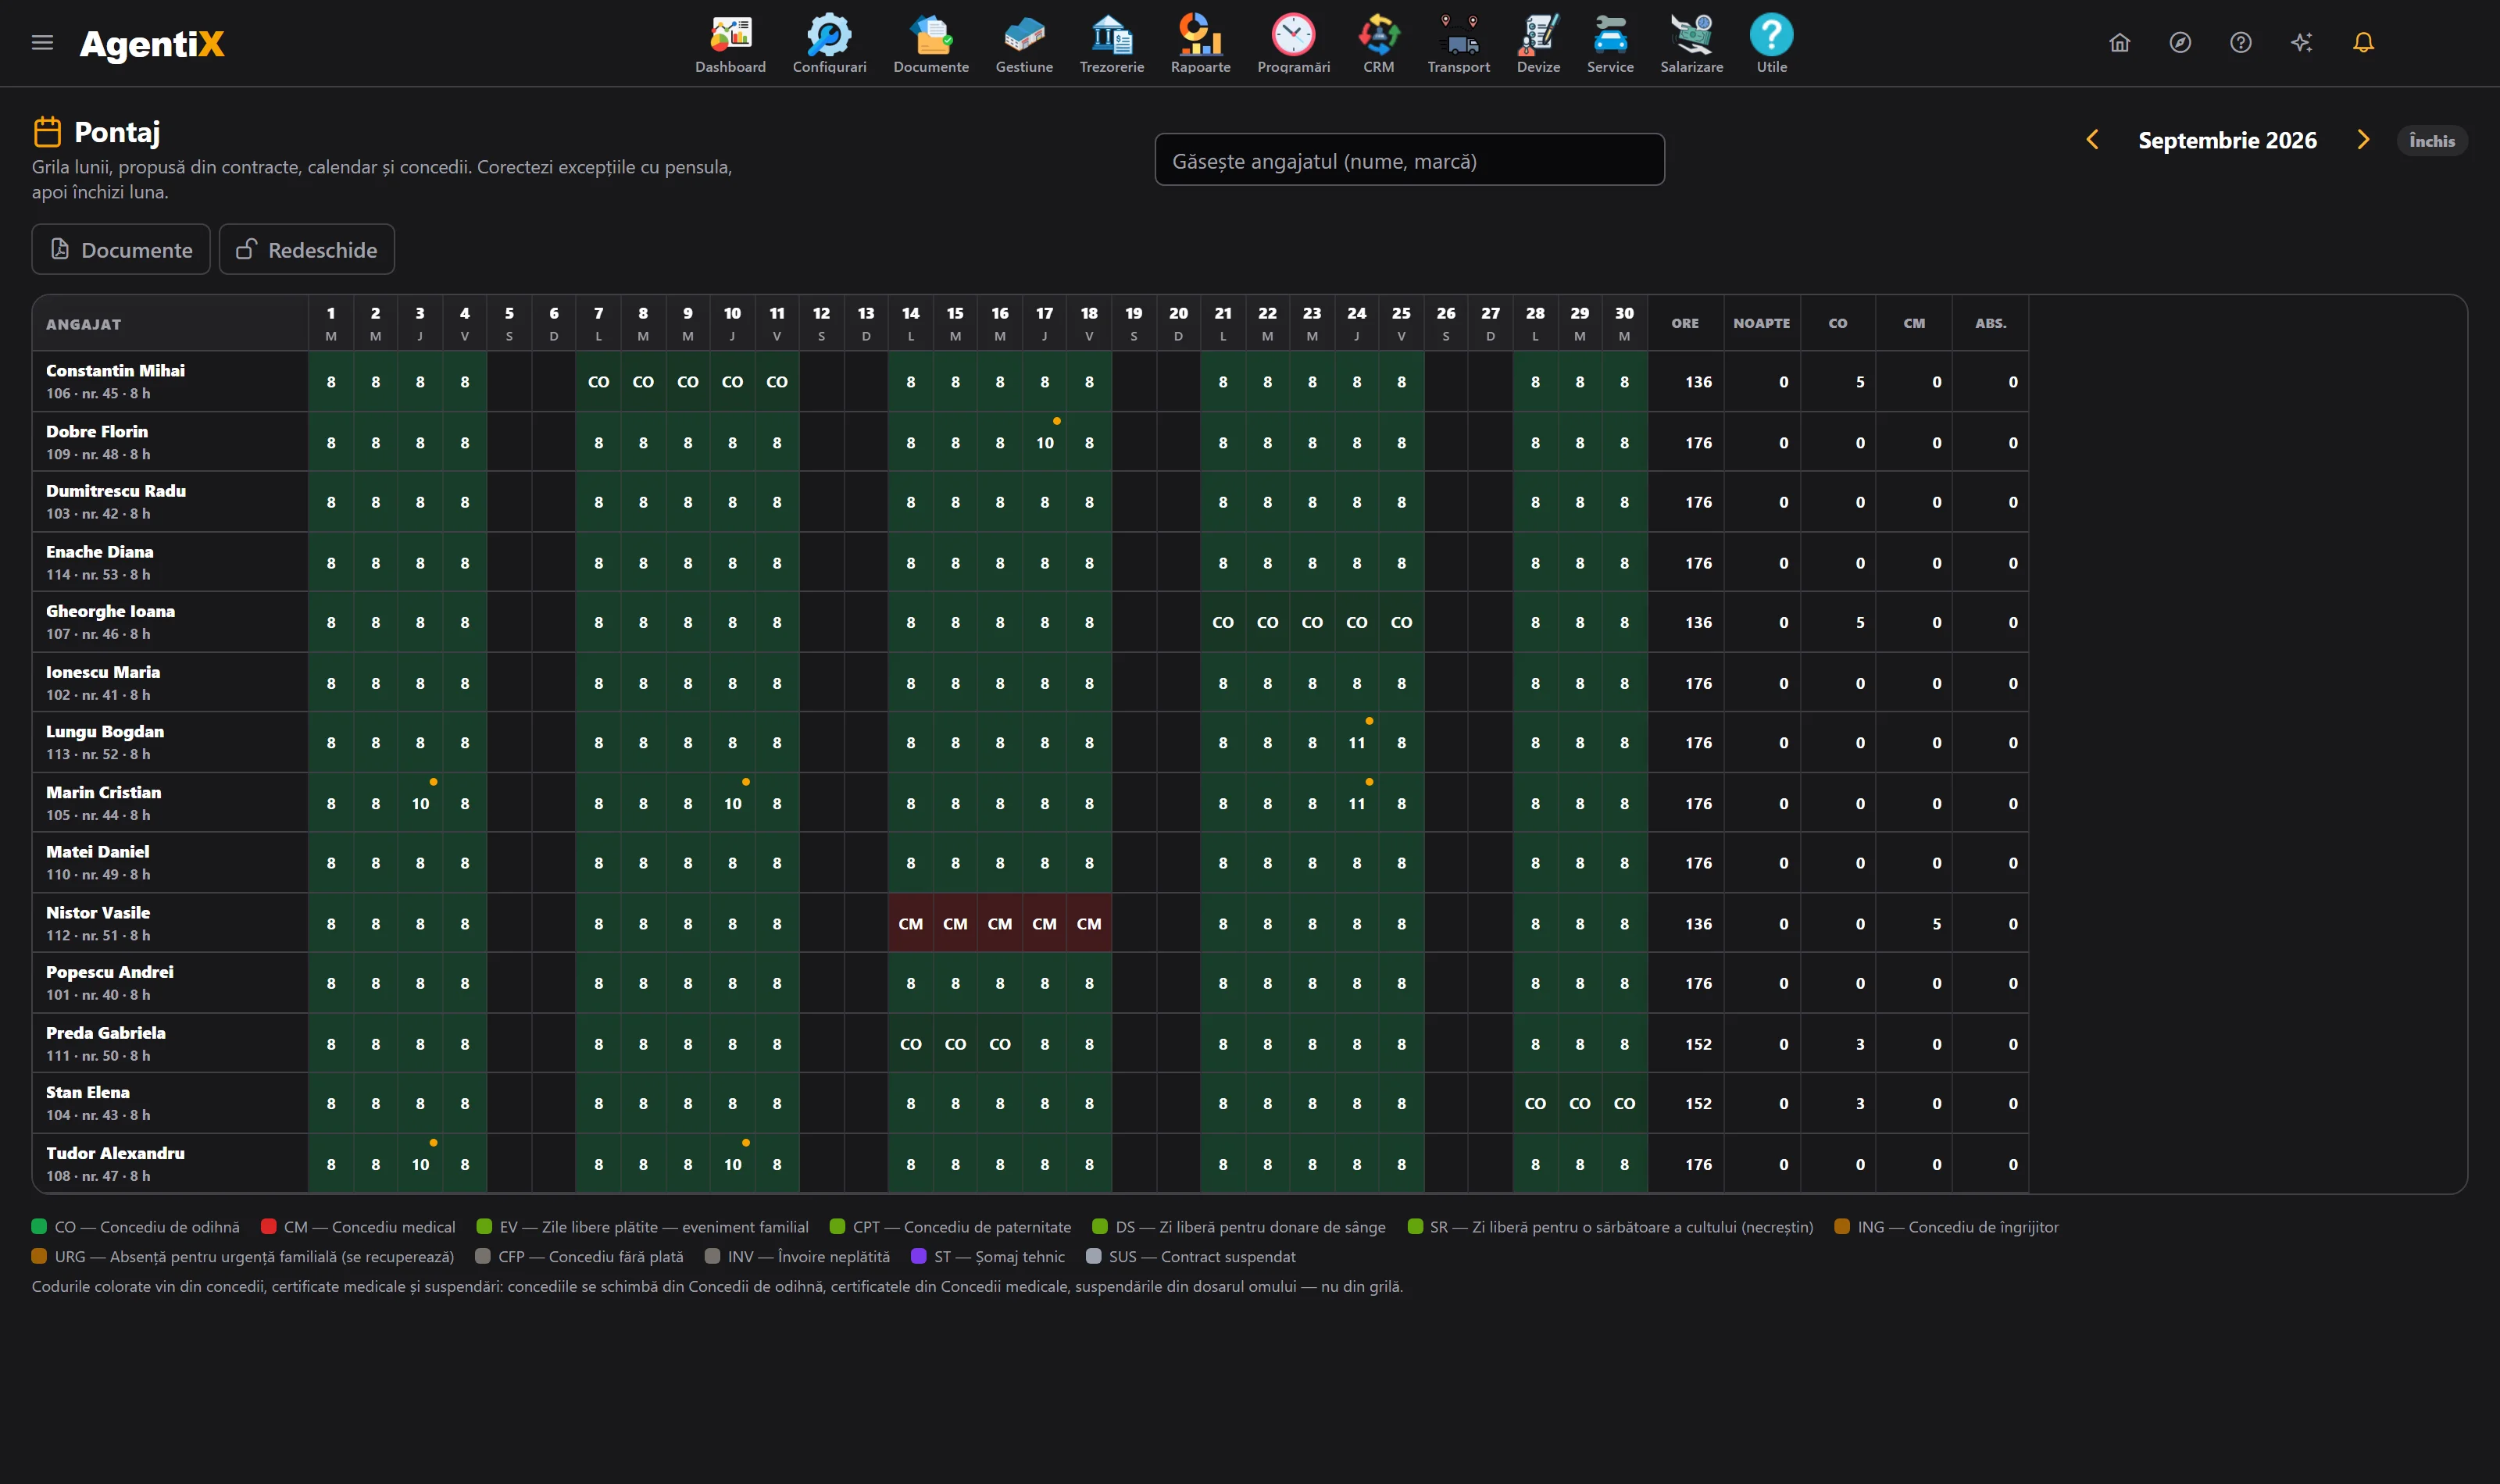Open the Dashboard module icon
This screenshot has height=1484, width=2500.
coord(730,35)
